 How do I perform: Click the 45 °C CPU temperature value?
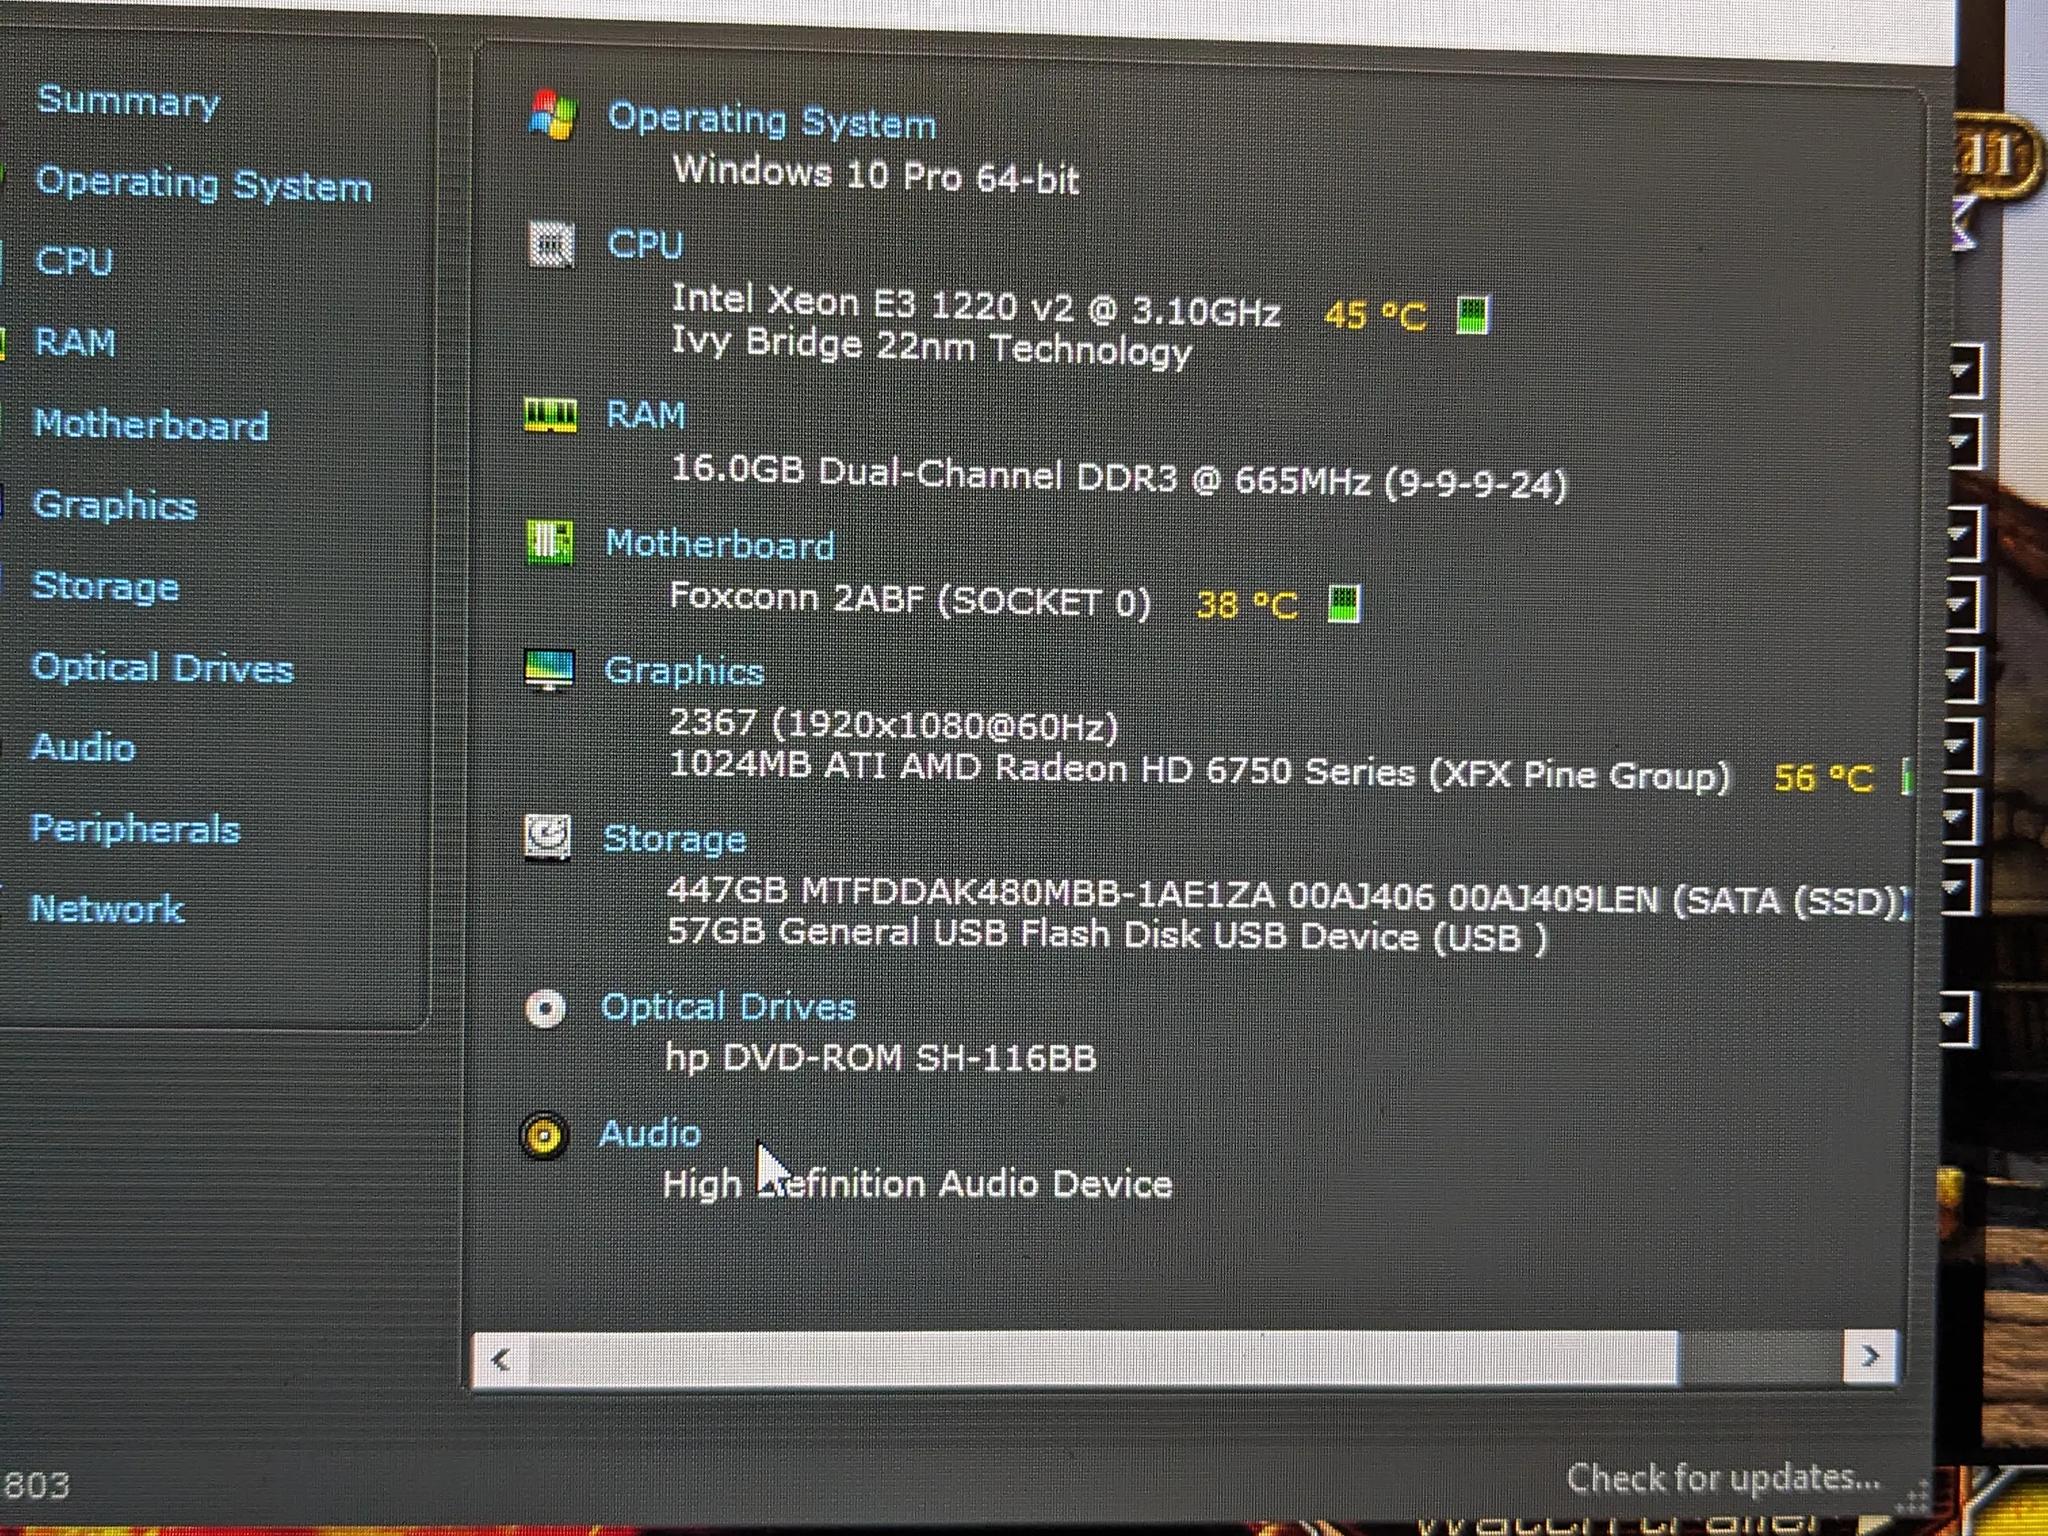pos(1376,316)
